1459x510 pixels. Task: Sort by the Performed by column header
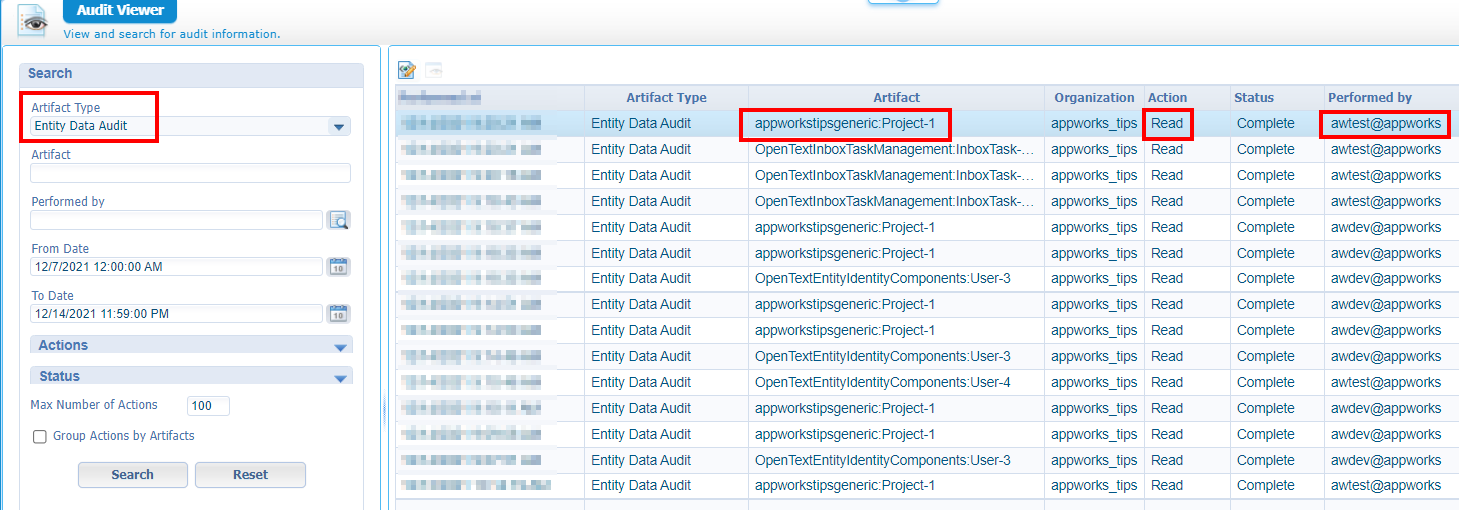[1369, 98]
